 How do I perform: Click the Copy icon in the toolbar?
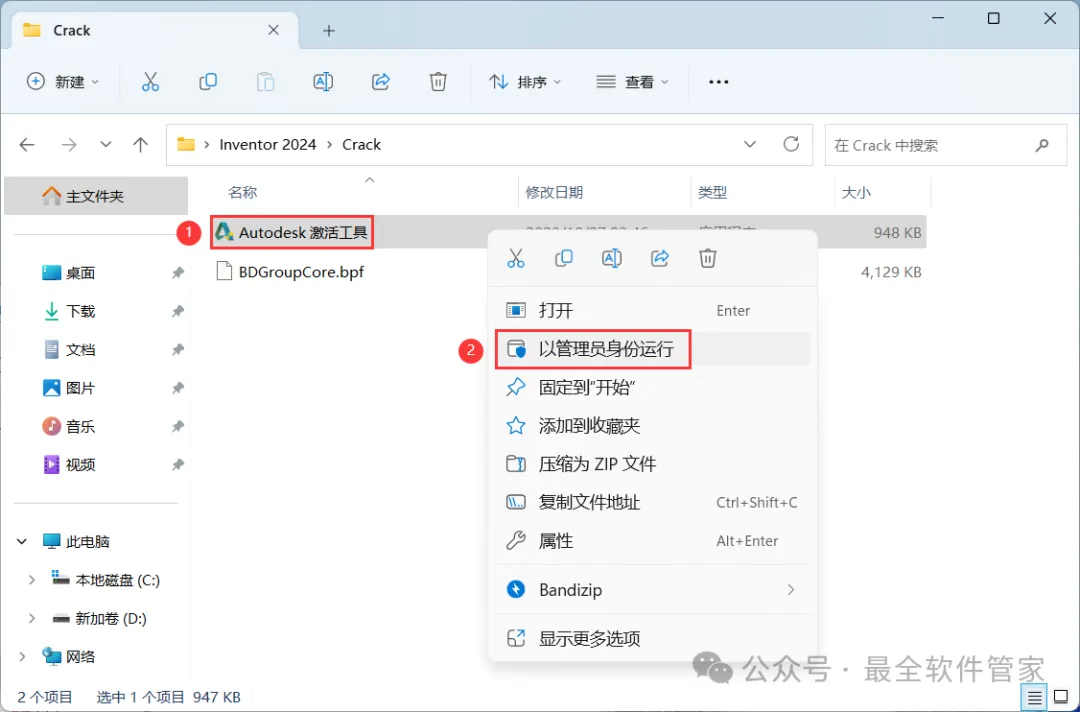pyautogui.click(x=208, y=82)
